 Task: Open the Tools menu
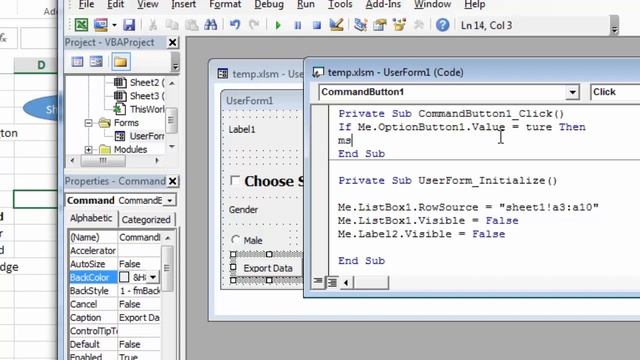pyautogui.click(x=340, y=4)
